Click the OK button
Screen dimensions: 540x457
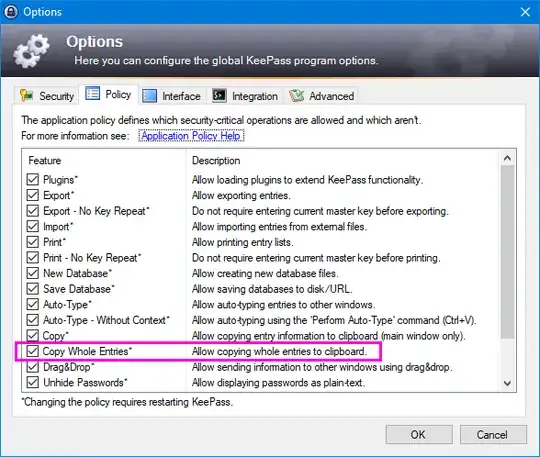(x=419, y=435)
